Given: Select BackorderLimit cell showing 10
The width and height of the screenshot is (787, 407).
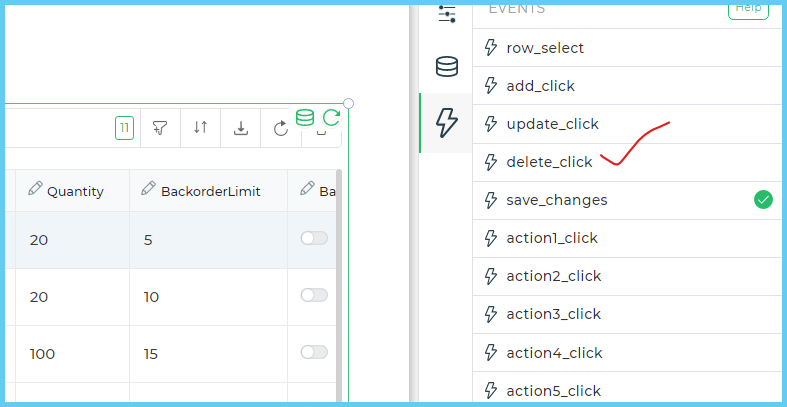Looking at the screenshot, I should [x=208, y=297].
